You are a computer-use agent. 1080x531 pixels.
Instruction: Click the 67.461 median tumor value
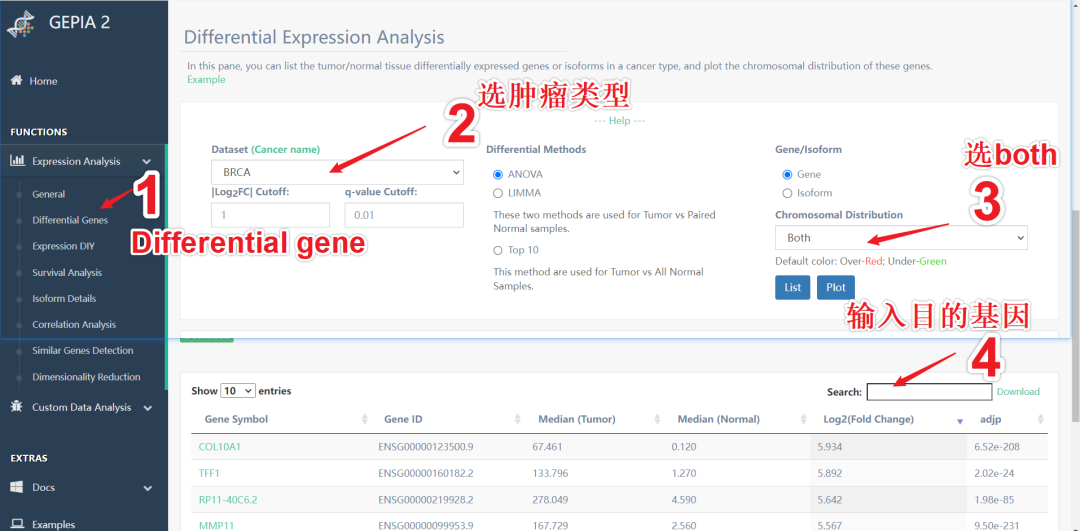547,447
